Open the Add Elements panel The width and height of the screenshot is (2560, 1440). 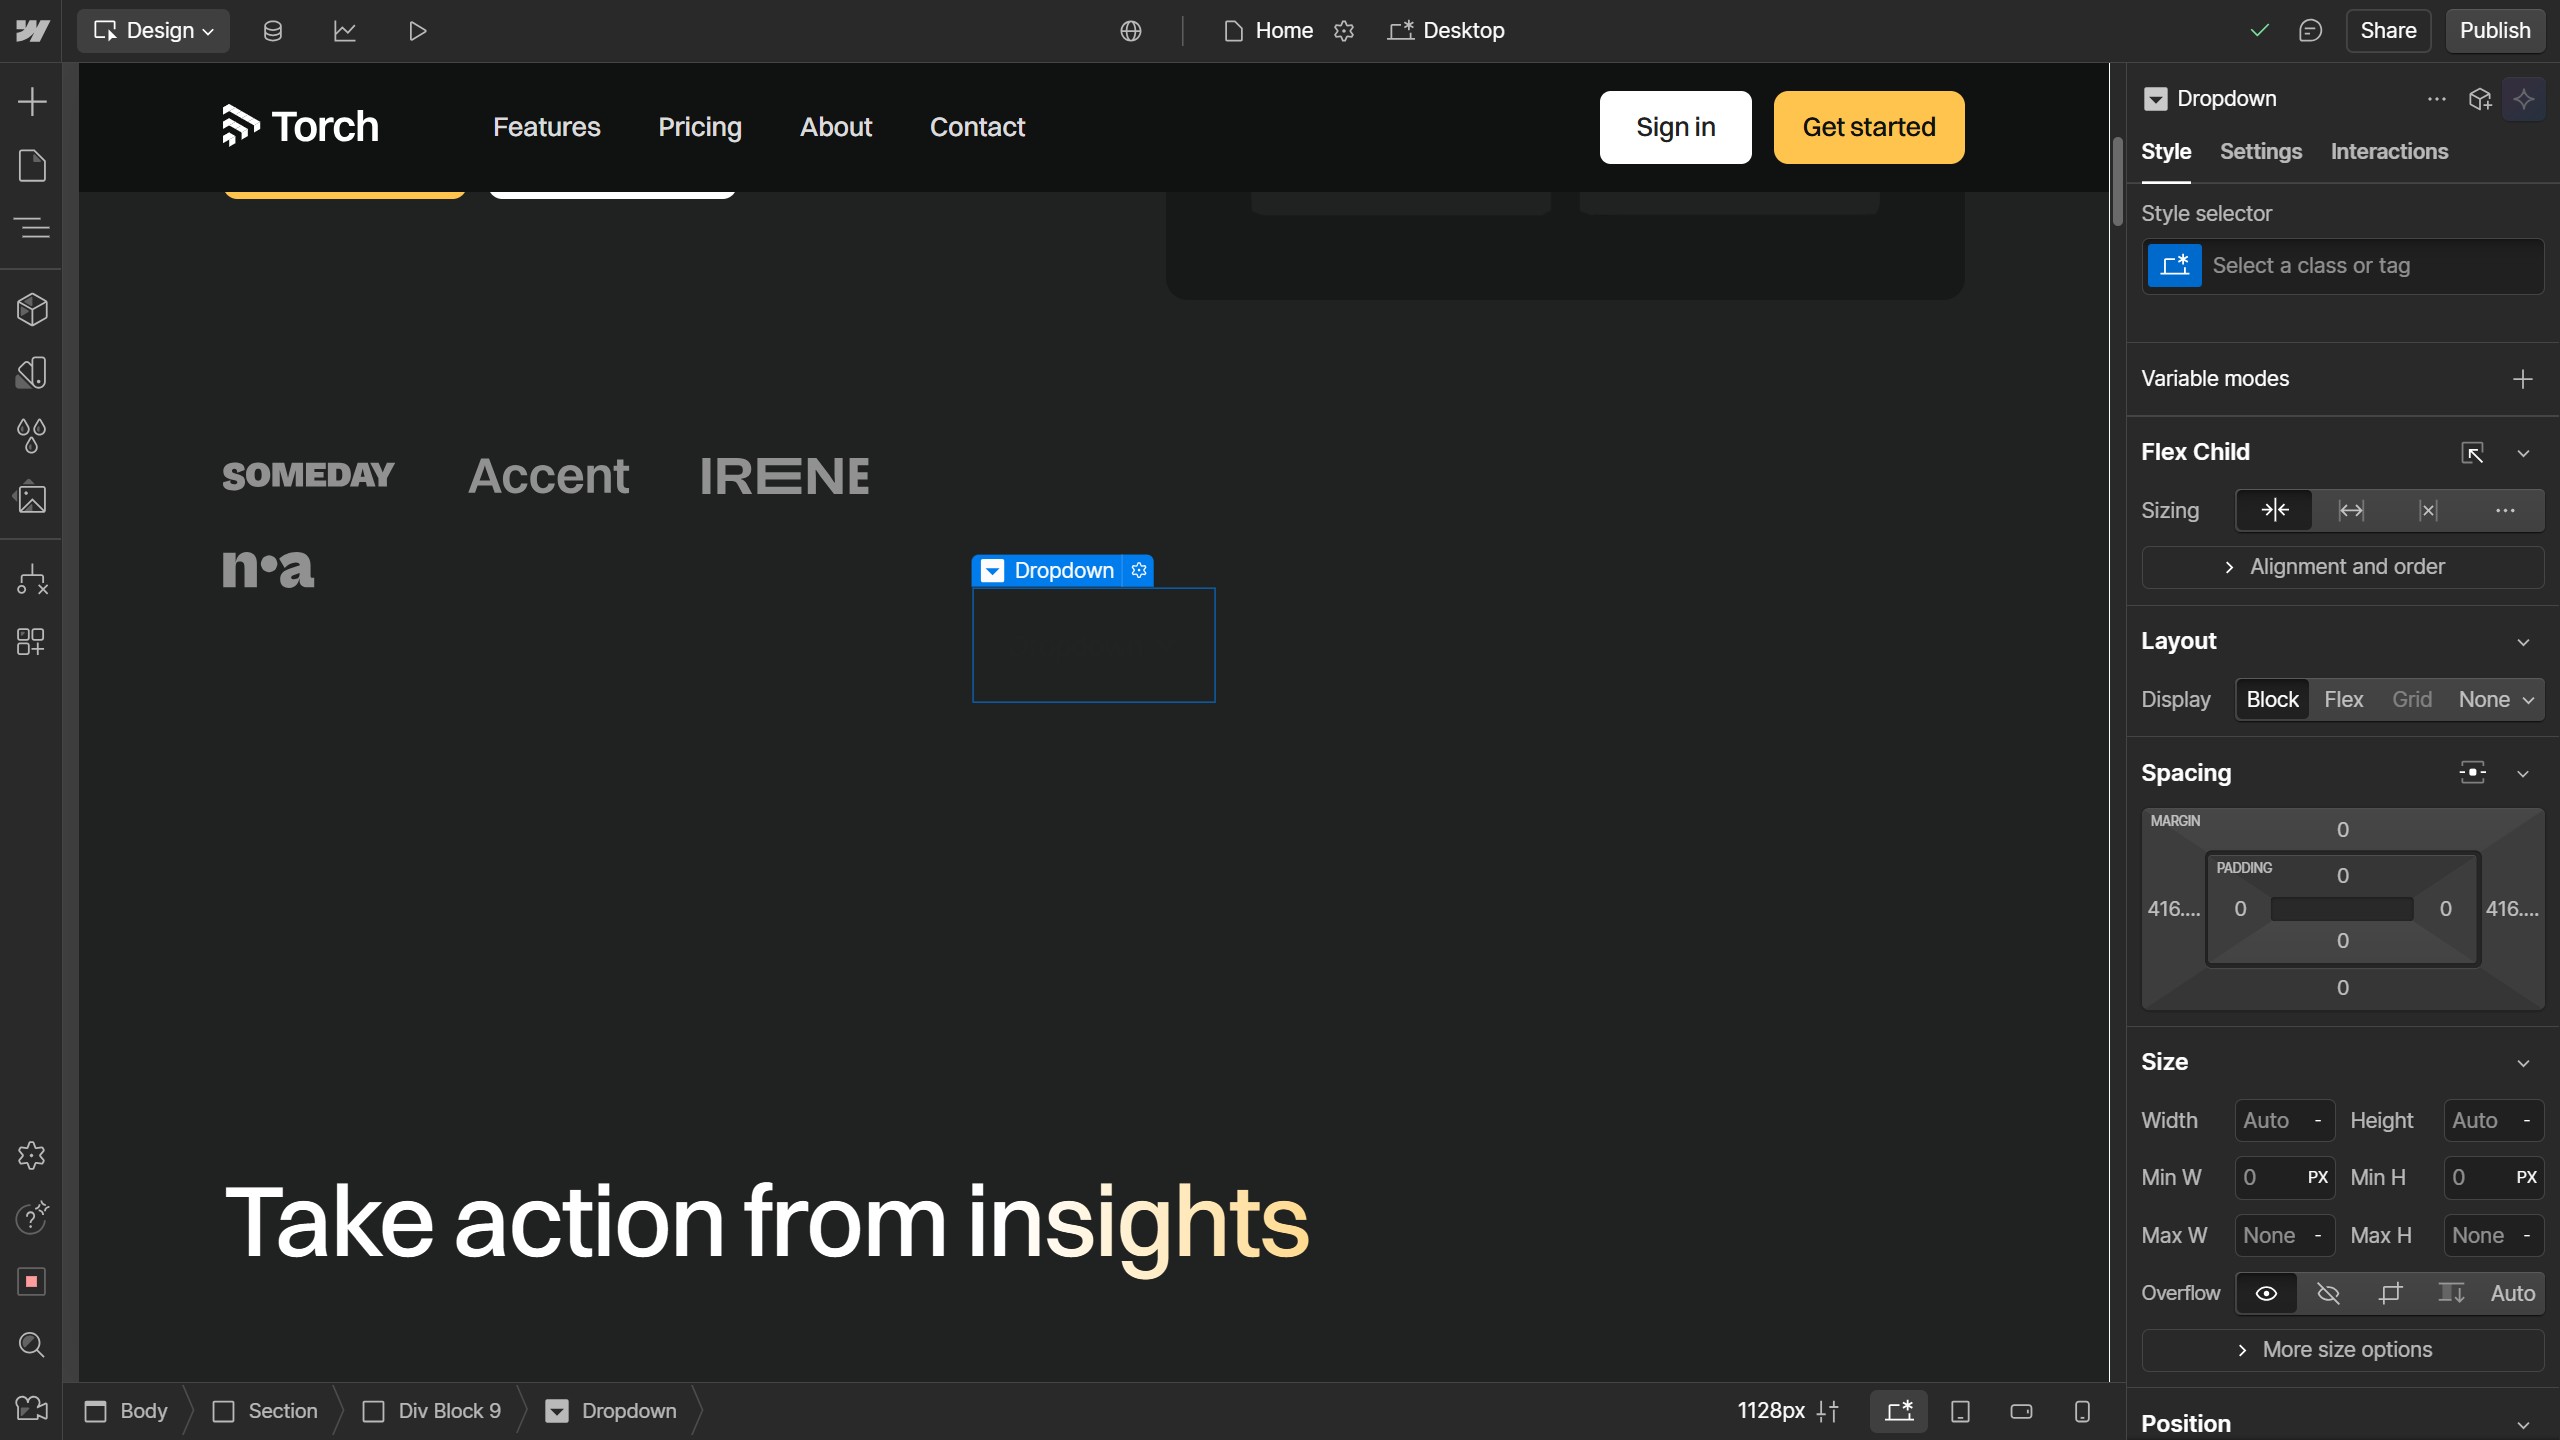31,100
